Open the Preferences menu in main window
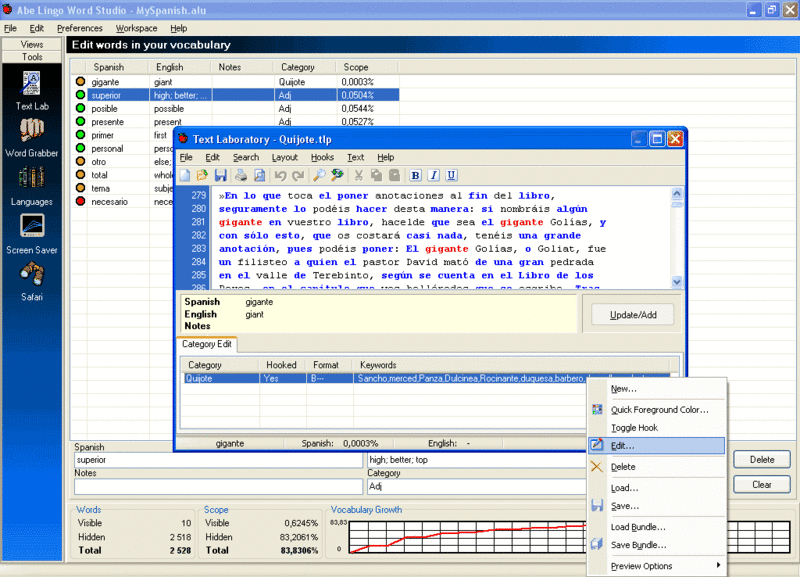 (80, 28)
